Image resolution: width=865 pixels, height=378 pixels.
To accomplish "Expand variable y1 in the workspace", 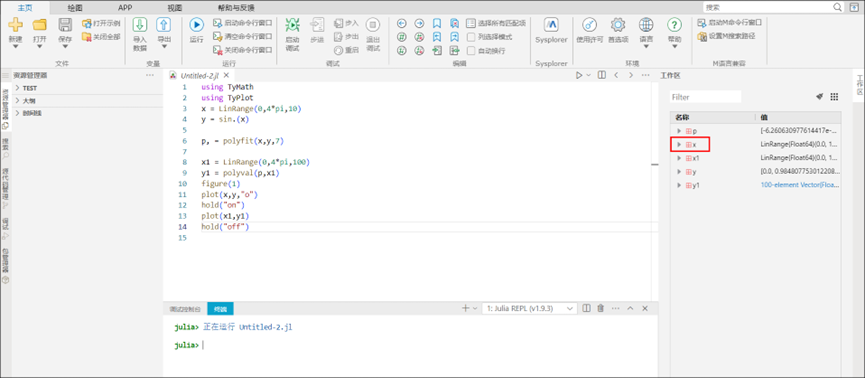I will pyautogui.click(x=680, y=185).
